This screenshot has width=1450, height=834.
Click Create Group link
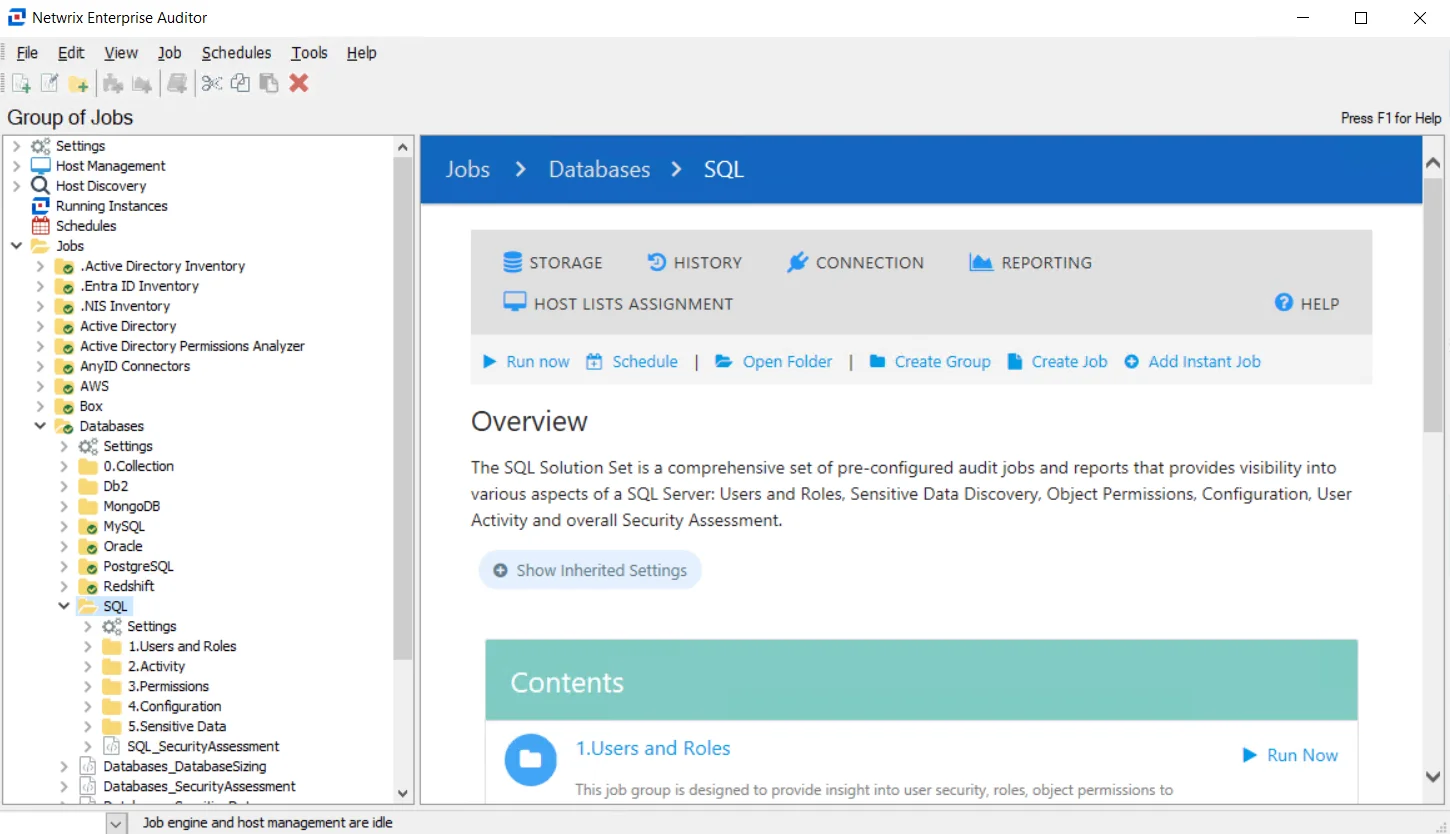(930, 362)
